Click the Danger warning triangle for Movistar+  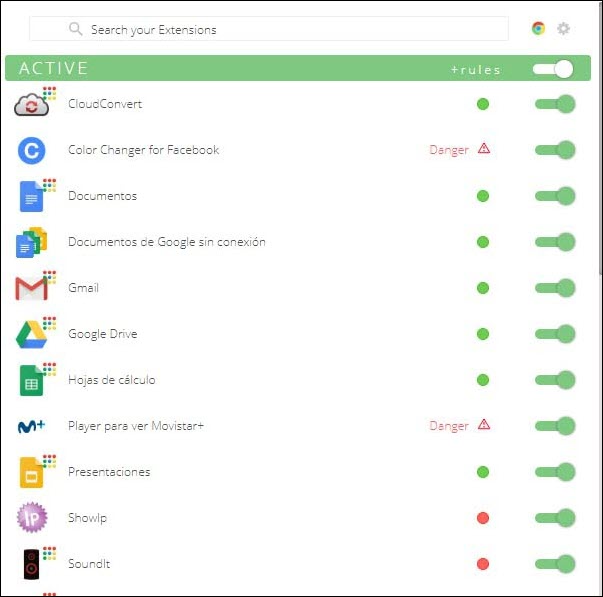pos(484,425)
